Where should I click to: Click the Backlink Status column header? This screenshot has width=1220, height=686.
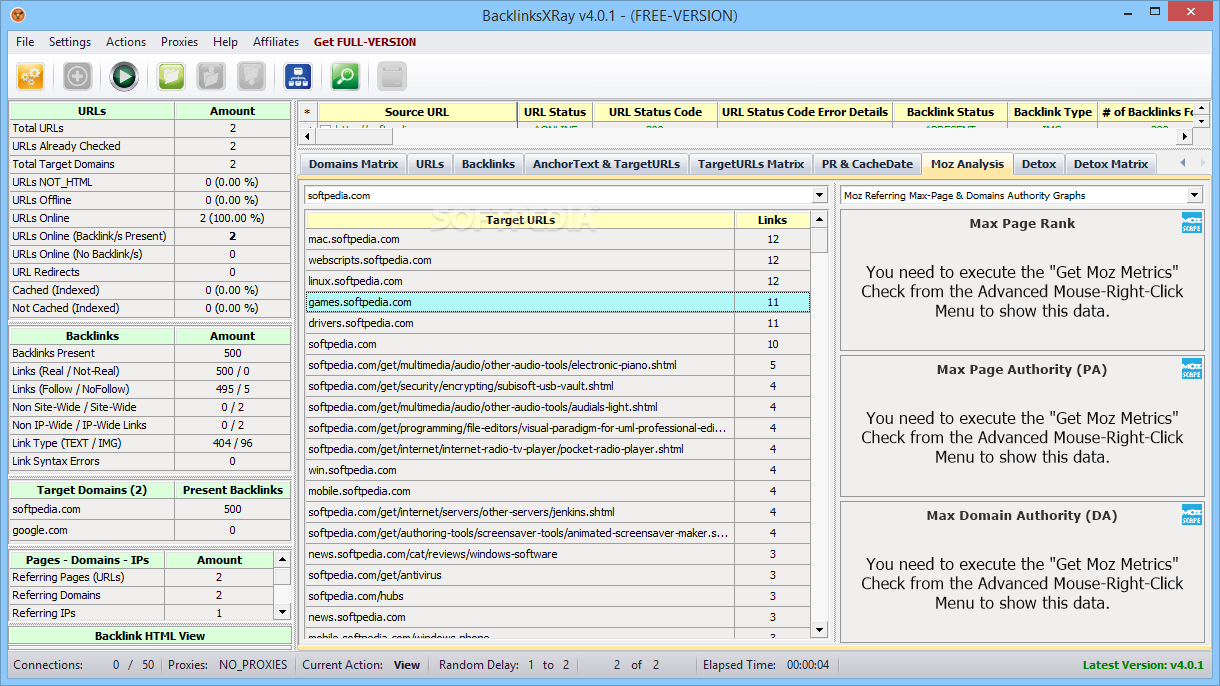pos(950,112)
